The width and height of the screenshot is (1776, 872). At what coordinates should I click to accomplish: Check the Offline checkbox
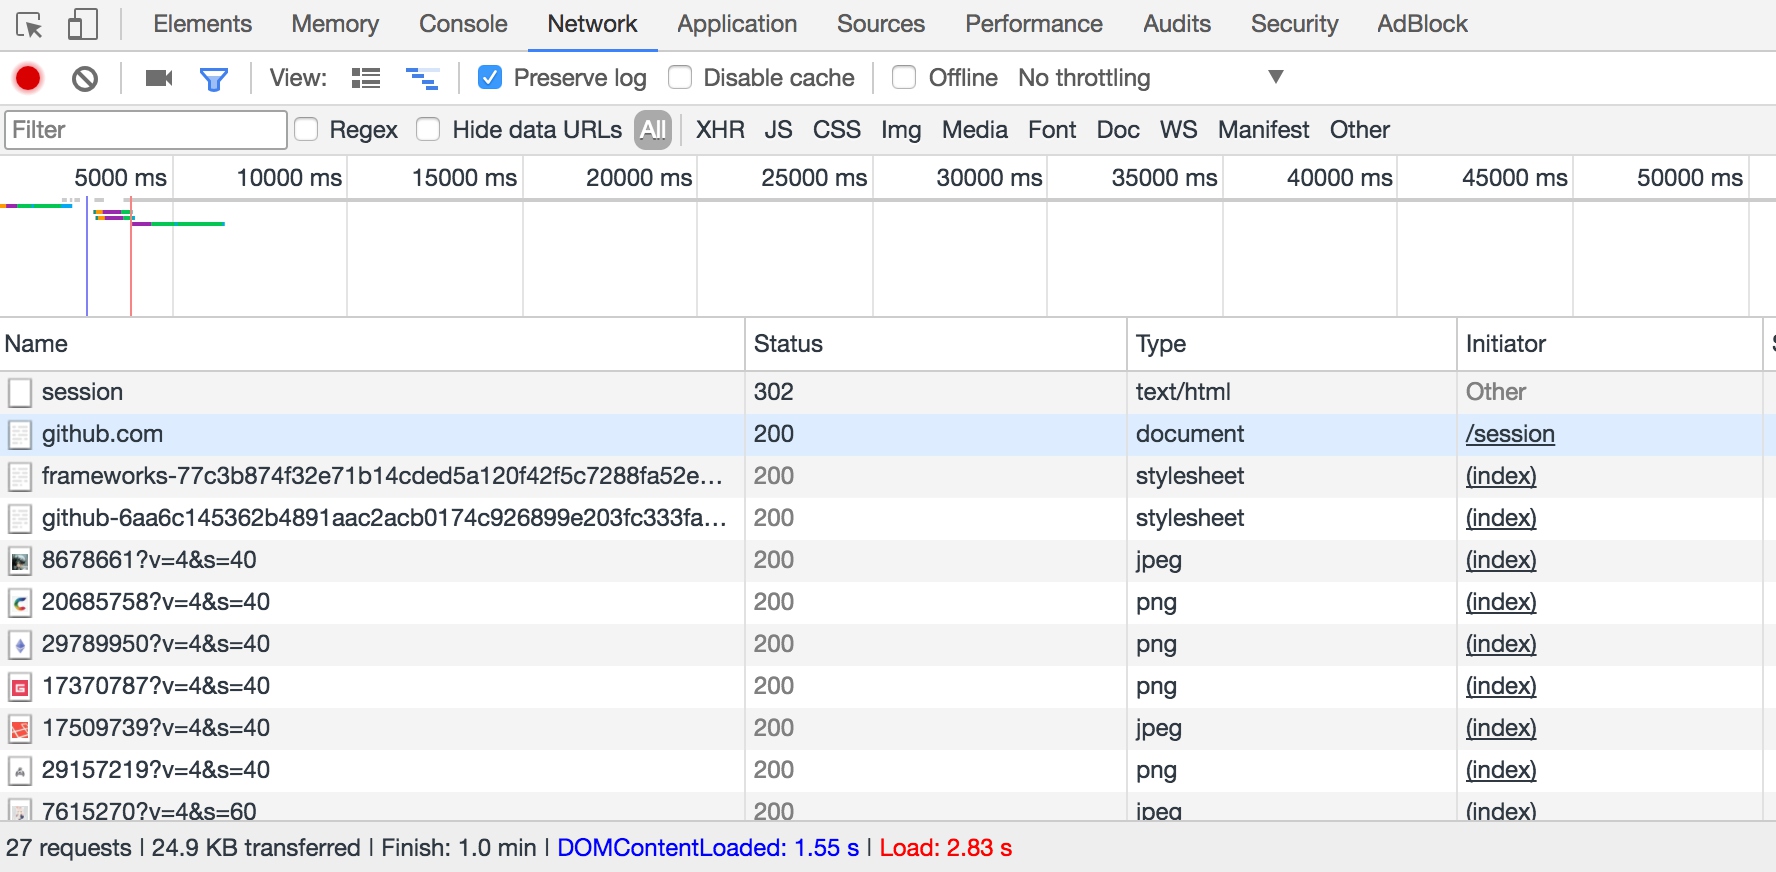coord(904,77)
